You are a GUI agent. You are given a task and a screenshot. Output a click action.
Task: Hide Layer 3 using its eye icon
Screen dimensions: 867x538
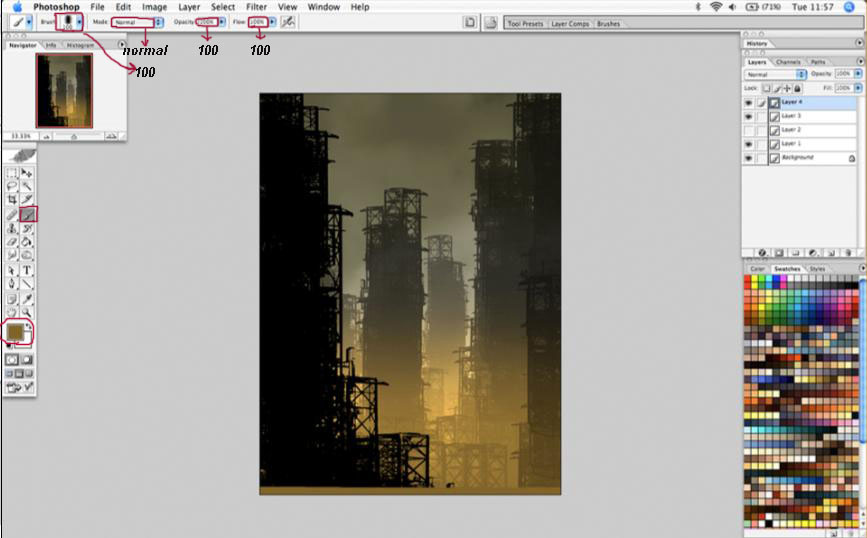749,117
